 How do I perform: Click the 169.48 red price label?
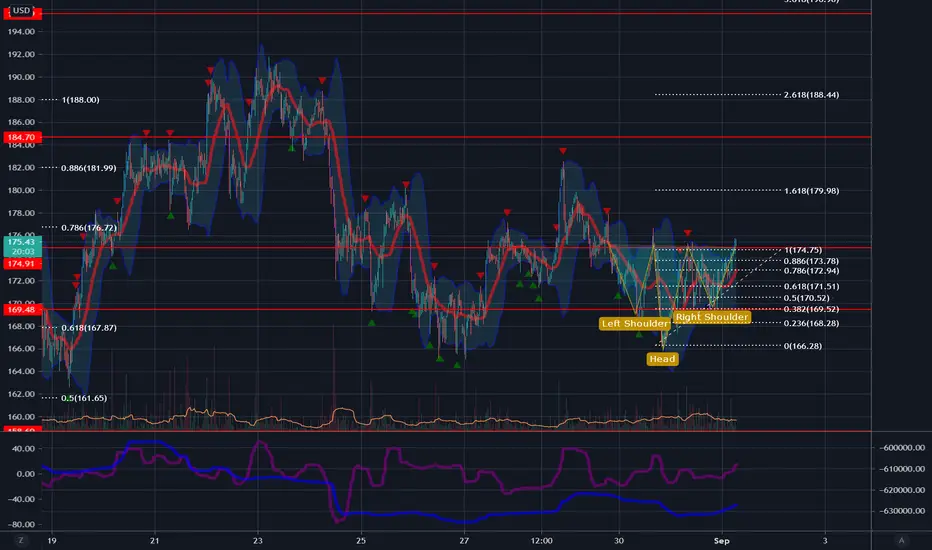(22, 309)
